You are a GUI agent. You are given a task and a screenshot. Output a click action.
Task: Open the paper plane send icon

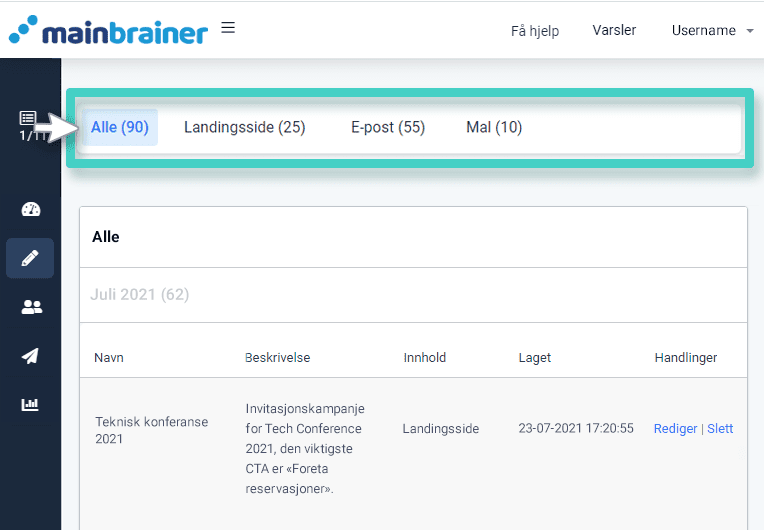[30, 356]
